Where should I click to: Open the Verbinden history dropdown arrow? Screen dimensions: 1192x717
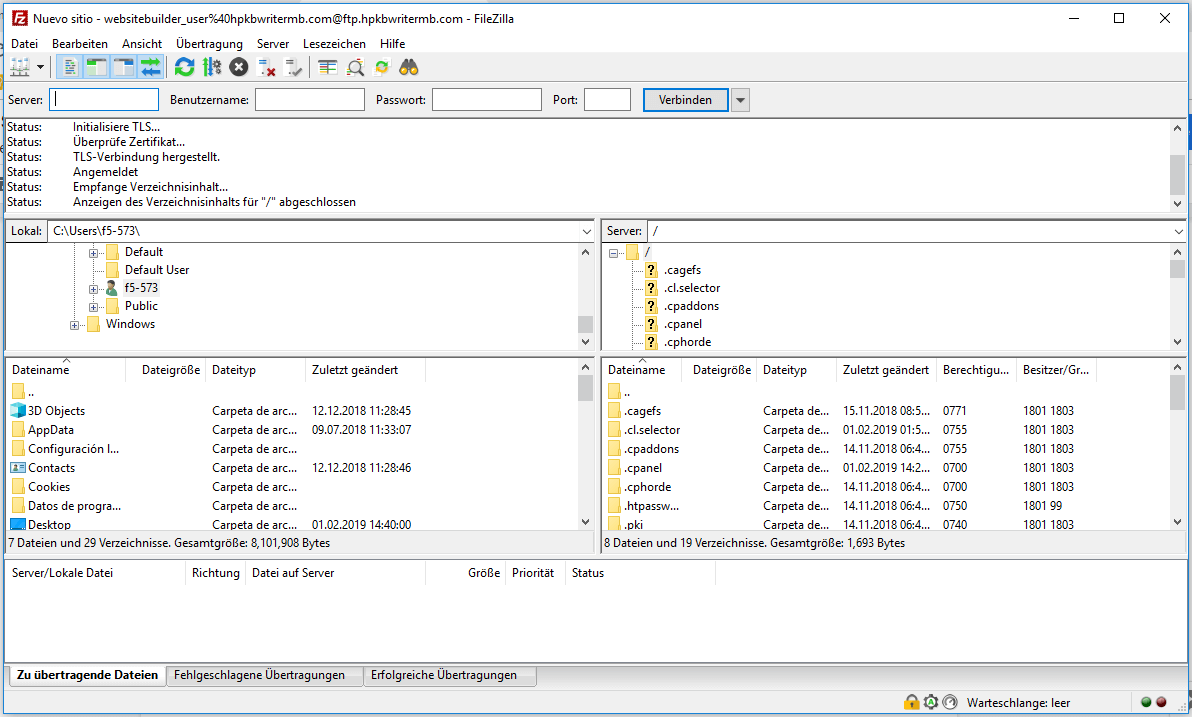(x=740, y=100)
